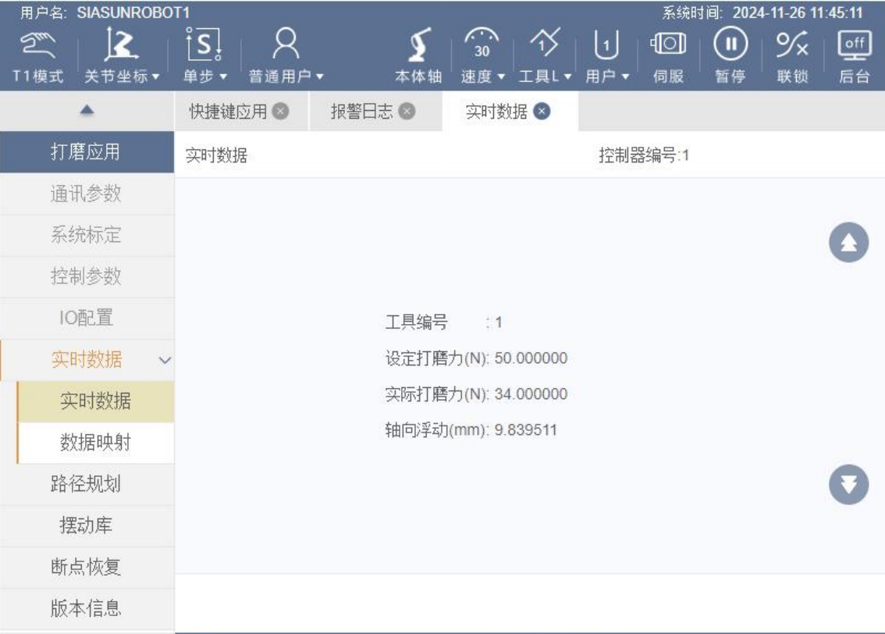Open the 普通用户 user level dropdown

[286, 58]
